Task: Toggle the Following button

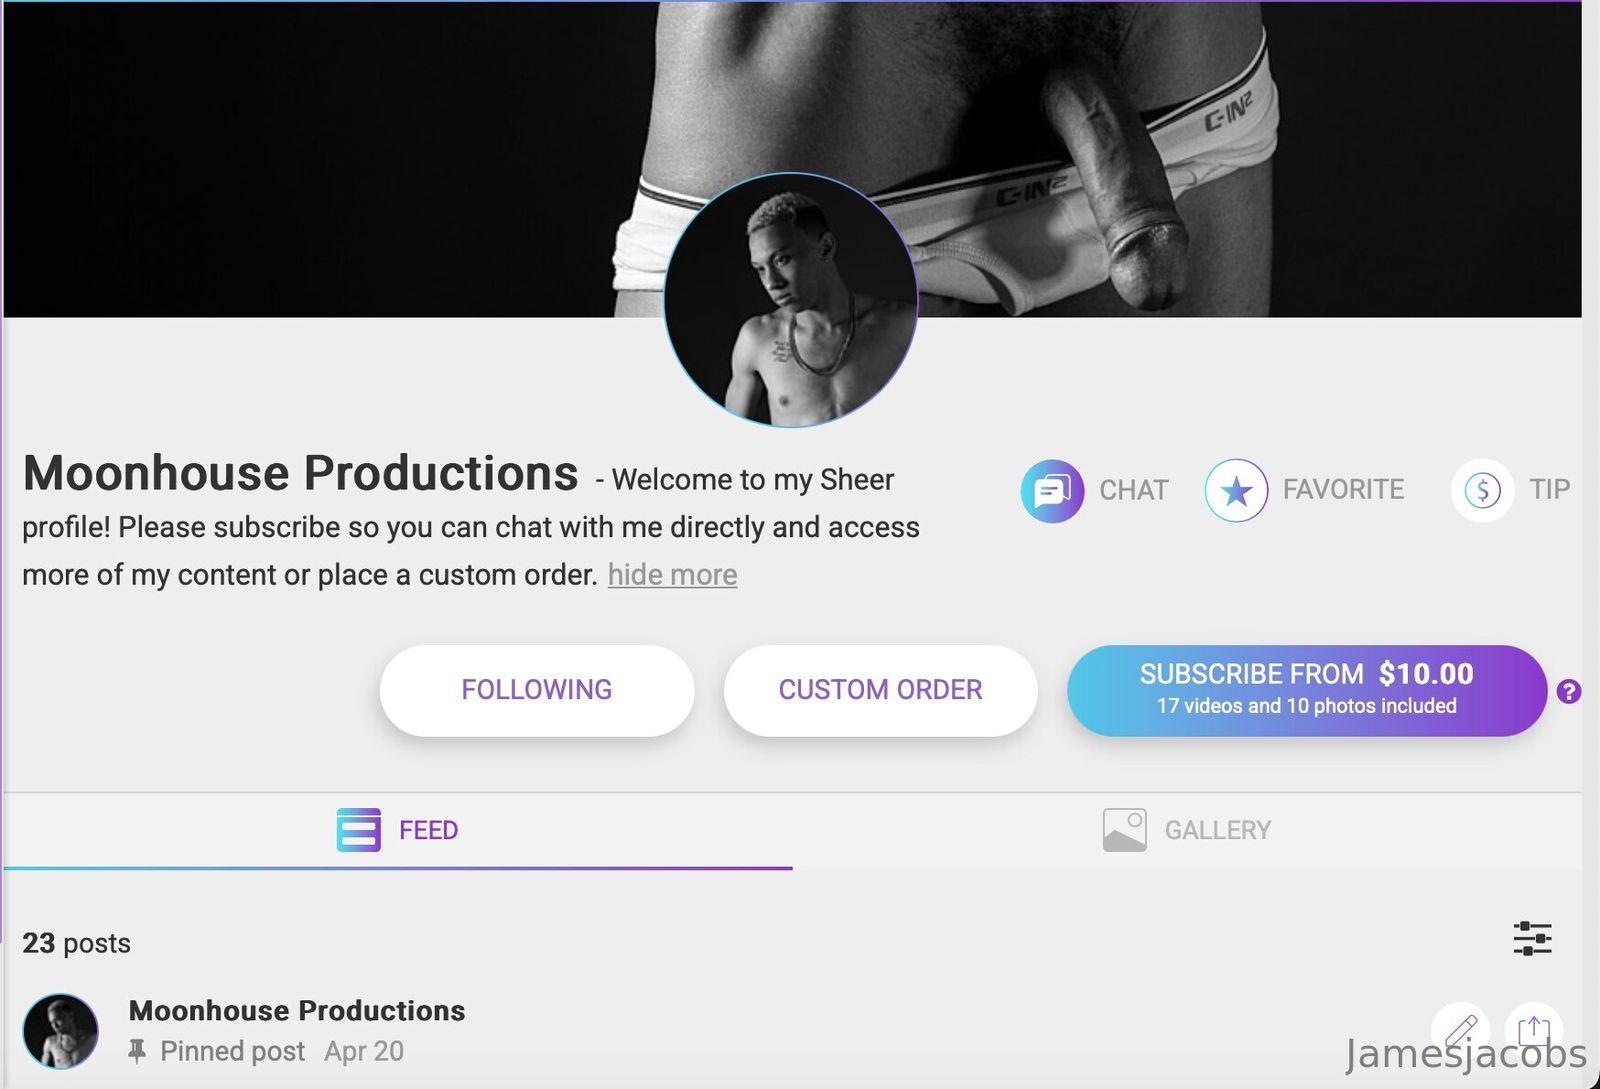Action: pyautogui.click(x=537, y=690)
